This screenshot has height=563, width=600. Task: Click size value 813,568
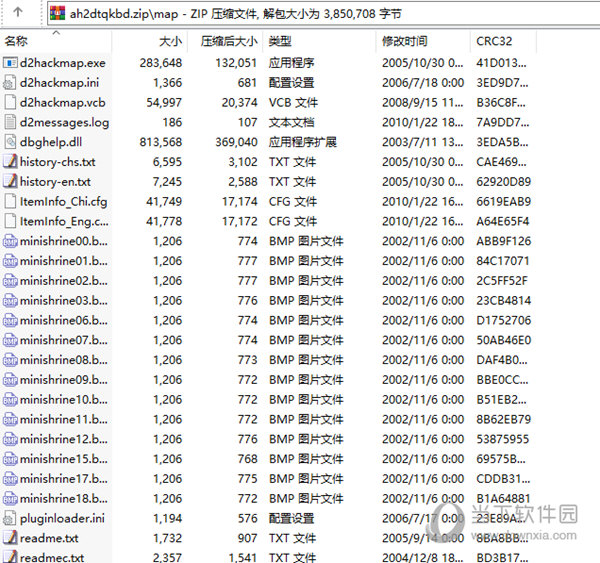(161, 142)
